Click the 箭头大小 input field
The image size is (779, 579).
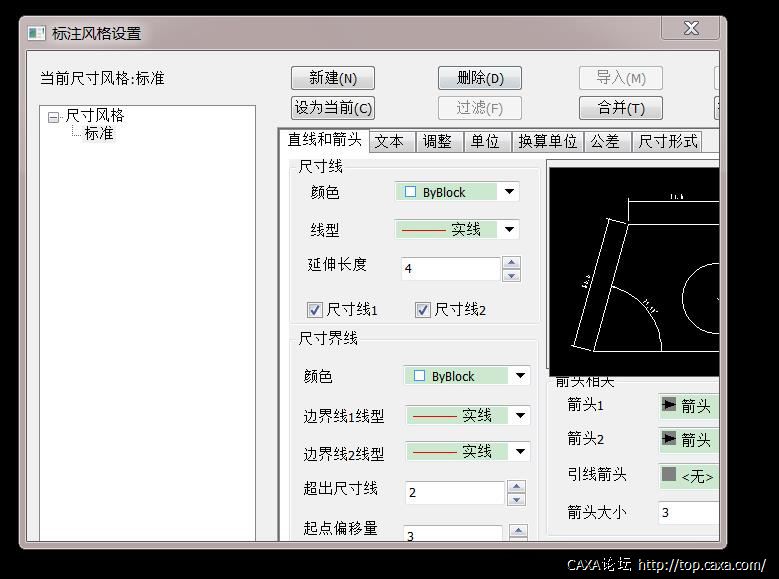pos(689,512)
